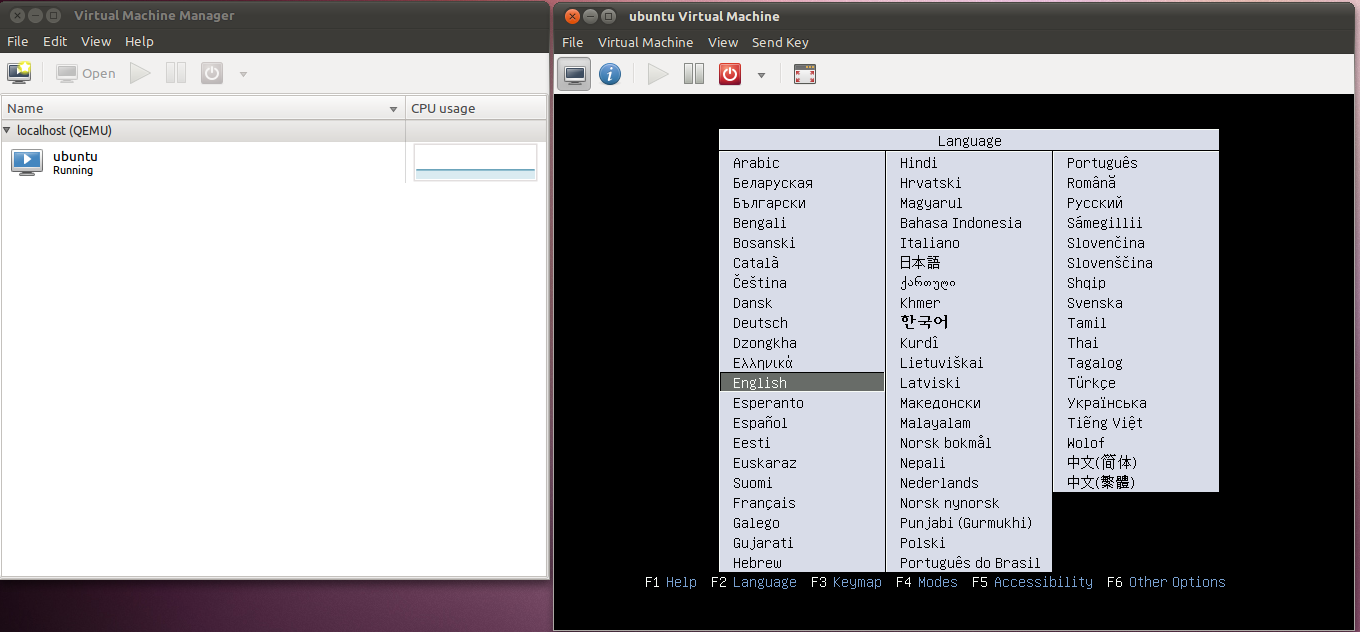Click the ubuntu CPU usage graph
1360x632 pixels.
click(475, 162)
